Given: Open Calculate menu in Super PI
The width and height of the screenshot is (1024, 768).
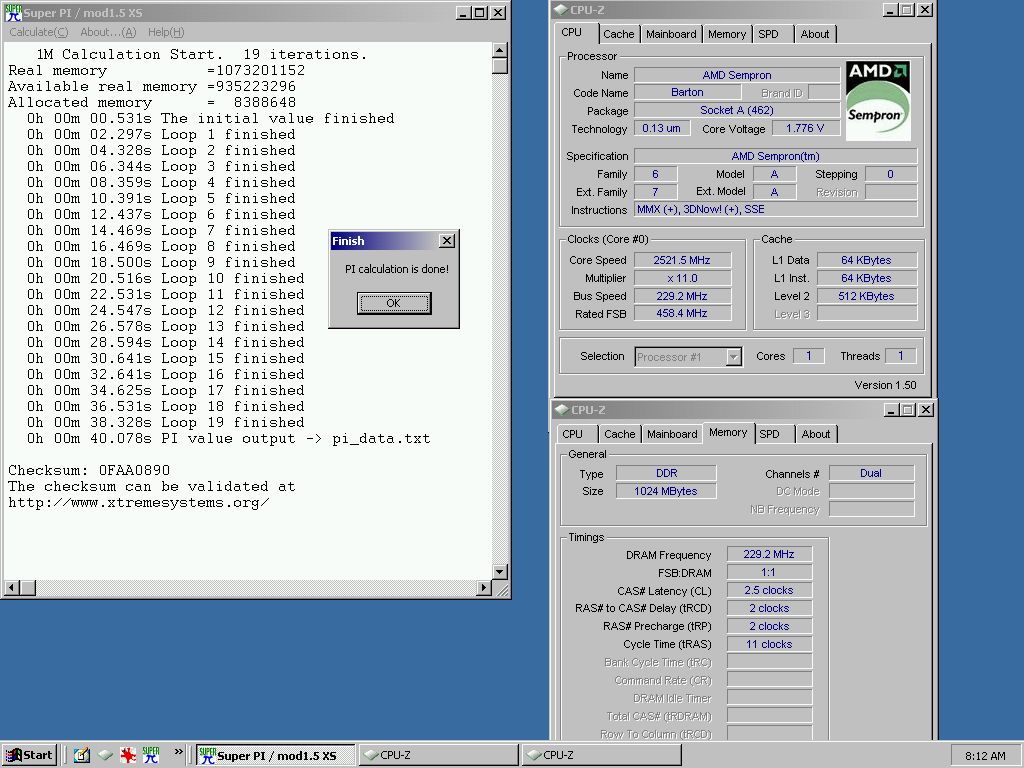Looking at the screenshot, I should click(x=39, y=32).
